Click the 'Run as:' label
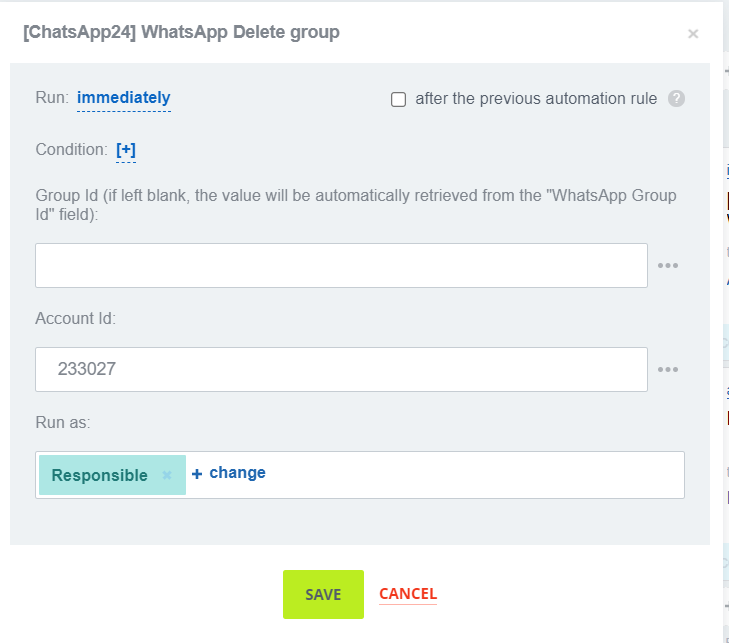Screen dimensions: 729x643 [63, 423]
